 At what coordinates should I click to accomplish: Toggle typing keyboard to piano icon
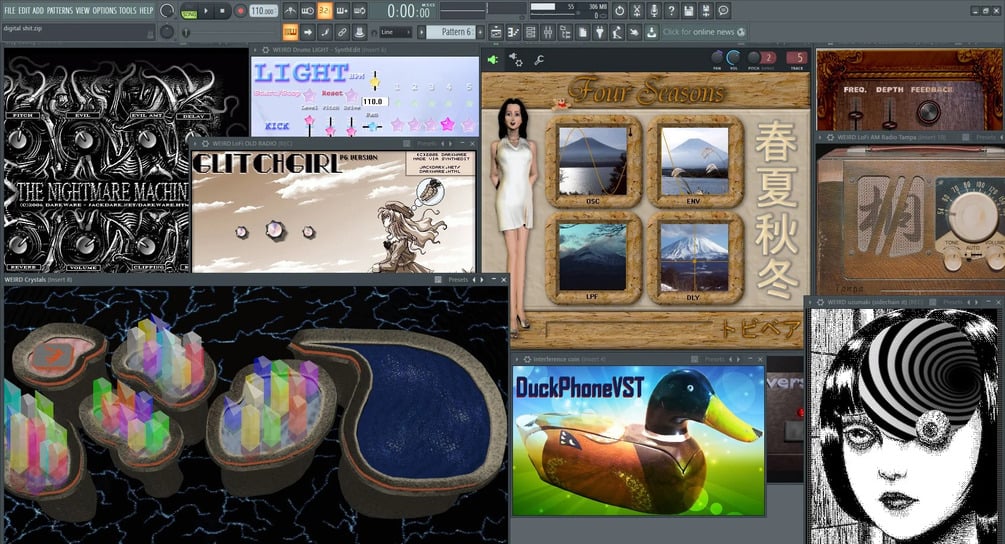(x=290, y=32)
